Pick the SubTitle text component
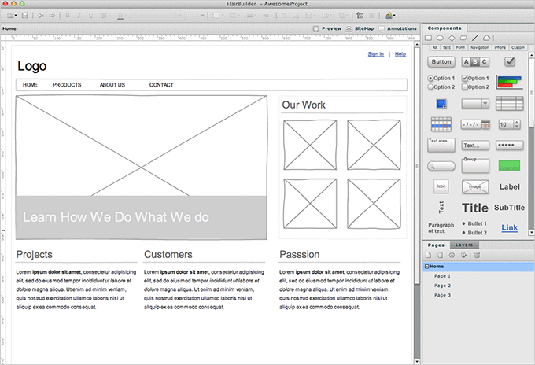 [509, 207]
